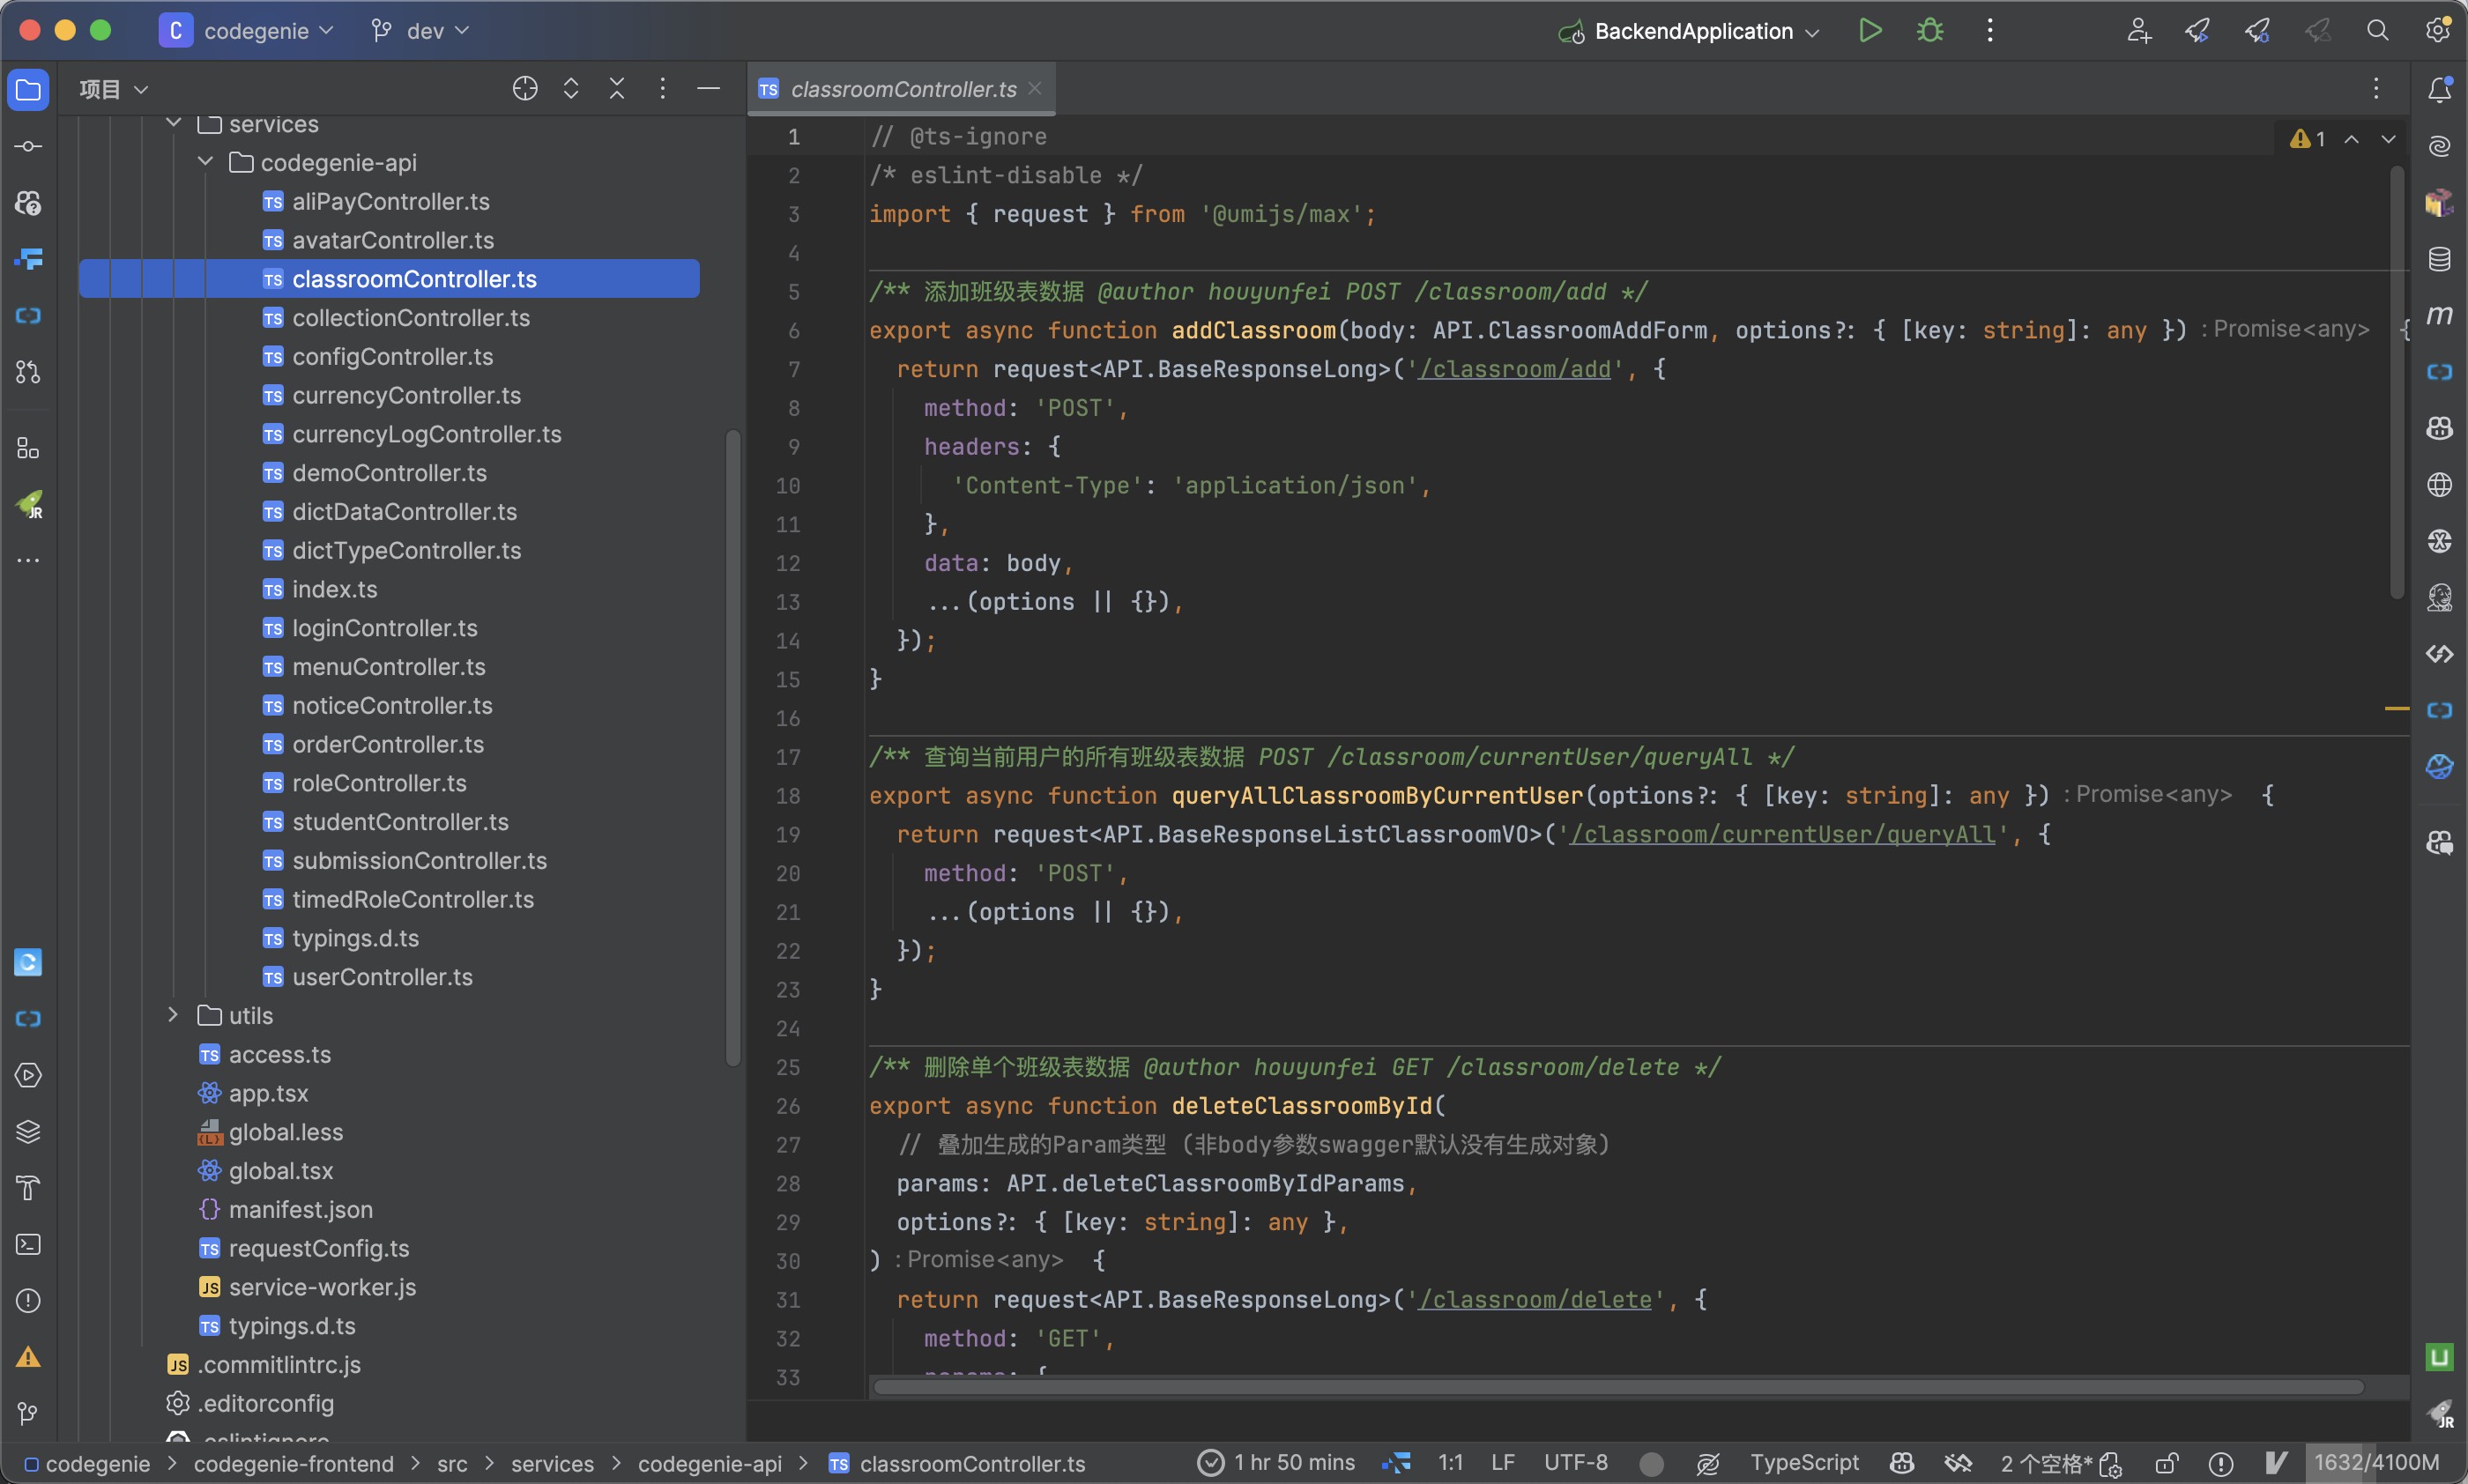Click the yellow warning stripe mark on the scrollbar
The image size is (2468, 1484).
pos(2396,708)
